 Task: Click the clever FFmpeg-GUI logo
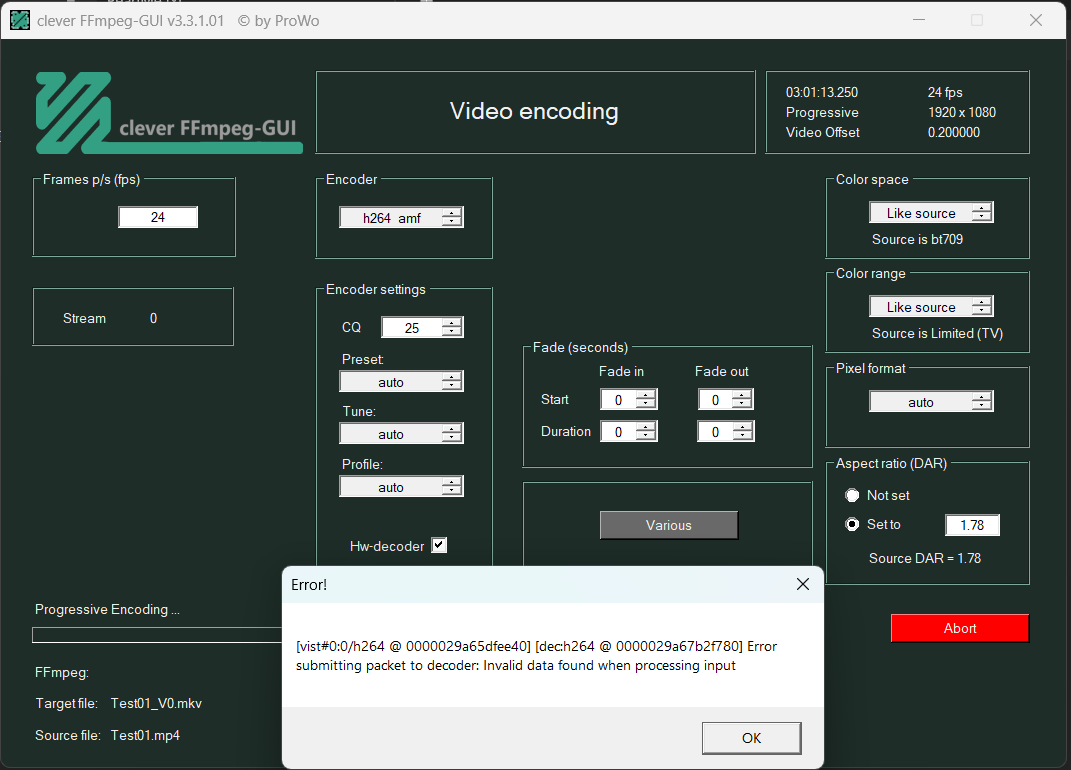[x=168, y=113]
